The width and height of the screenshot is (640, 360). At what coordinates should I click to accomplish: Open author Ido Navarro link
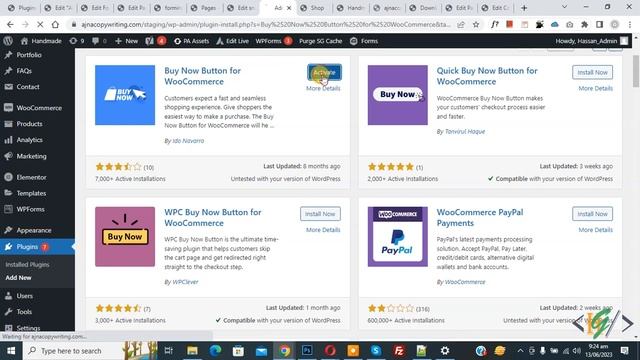(x=188, y=140)
